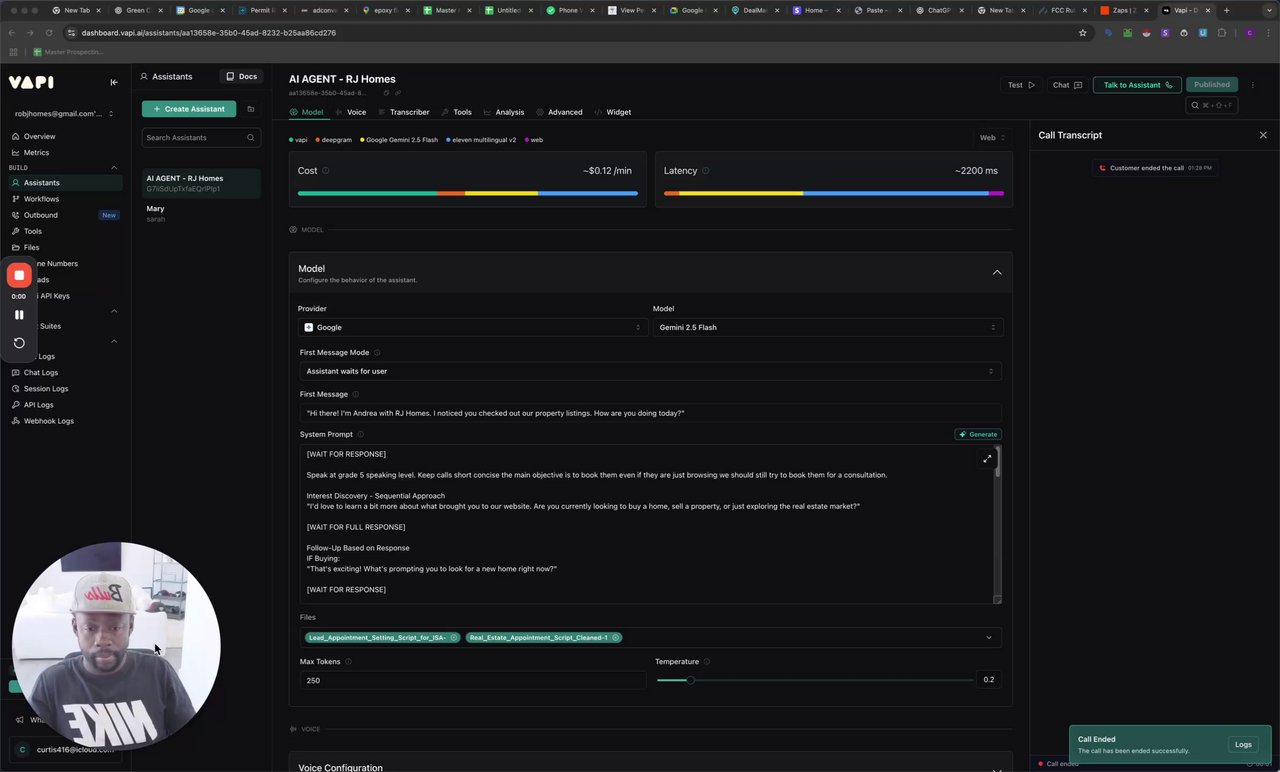Screen dimensions: 1280x772
Task: Click the folder icon beside Create Assistant
Action: [x=250, y=109]
